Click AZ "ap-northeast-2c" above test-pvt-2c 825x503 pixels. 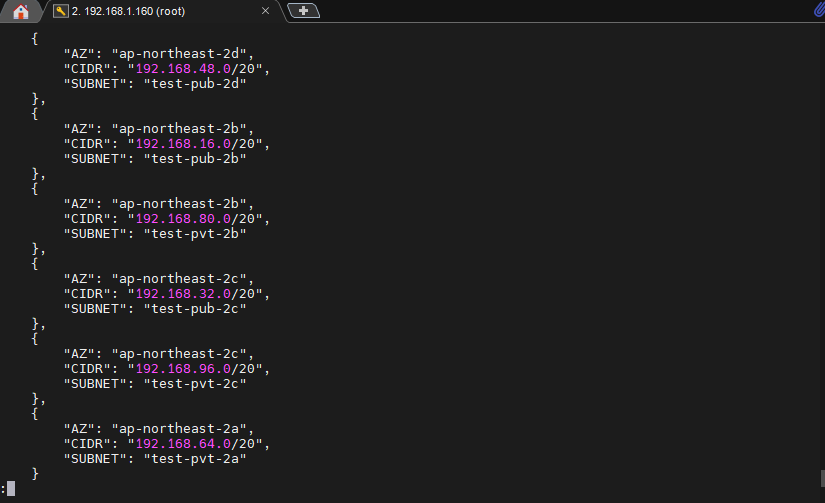coord(179,354)
